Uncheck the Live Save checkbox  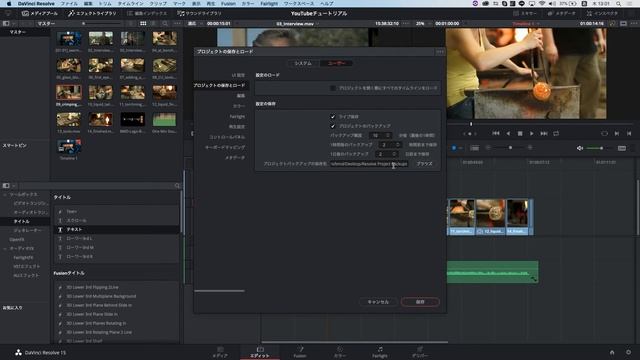[333, 117]
